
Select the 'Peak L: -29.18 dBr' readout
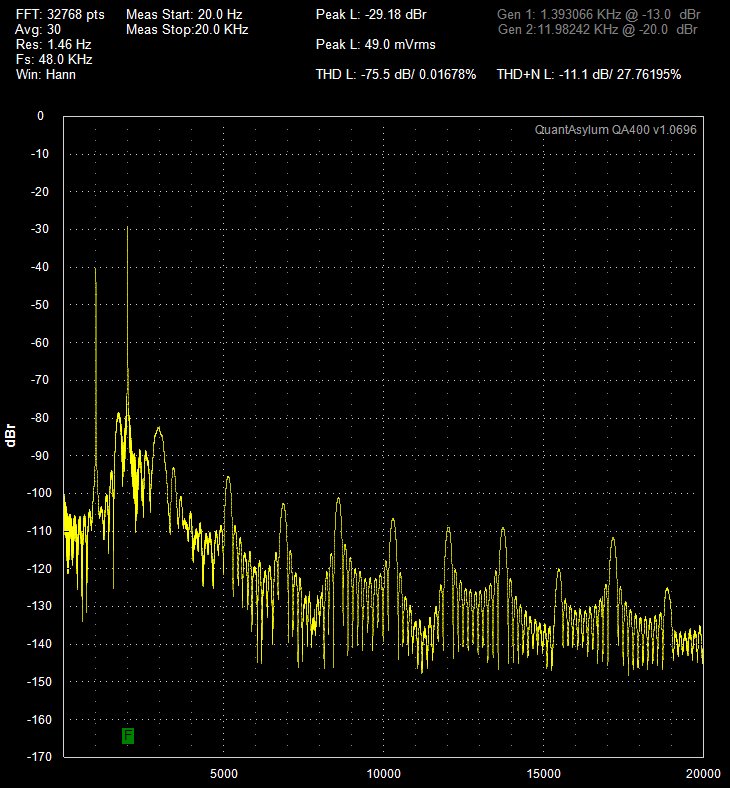point(371,15)
